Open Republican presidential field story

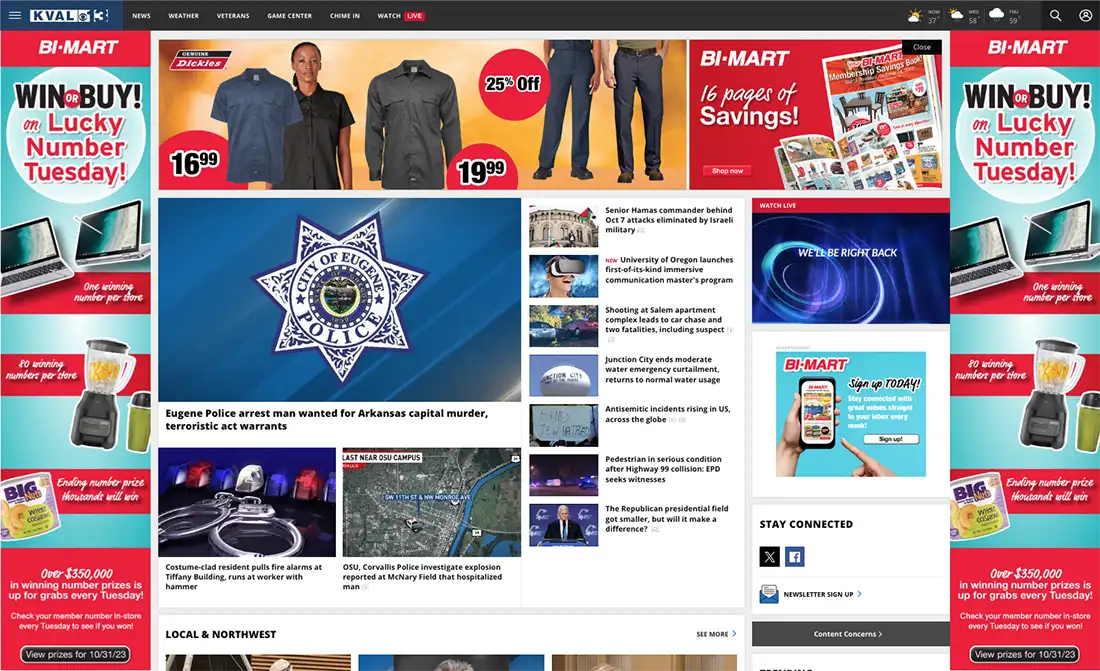coord(666,519)
